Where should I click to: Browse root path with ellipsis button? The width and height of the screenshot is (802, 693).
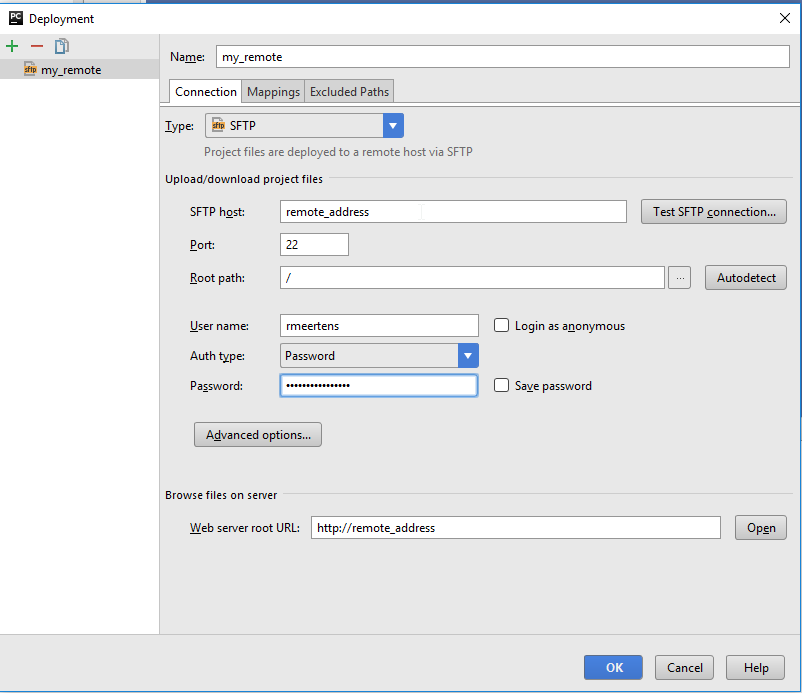click(679, 278)
